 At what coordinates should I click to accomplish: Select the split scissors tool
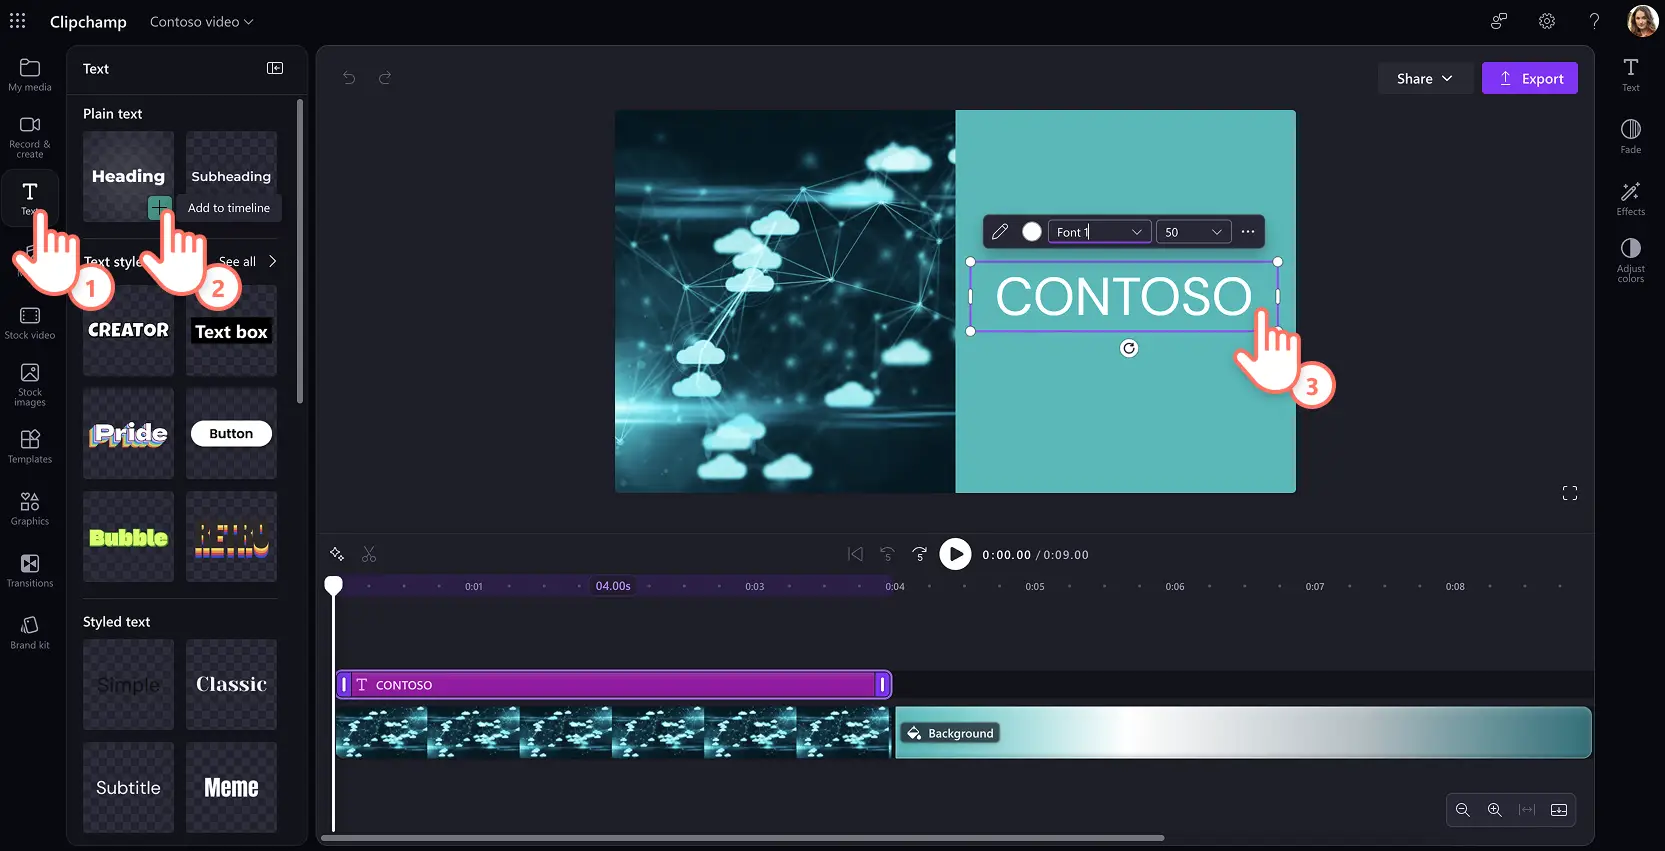click(369, 554)
